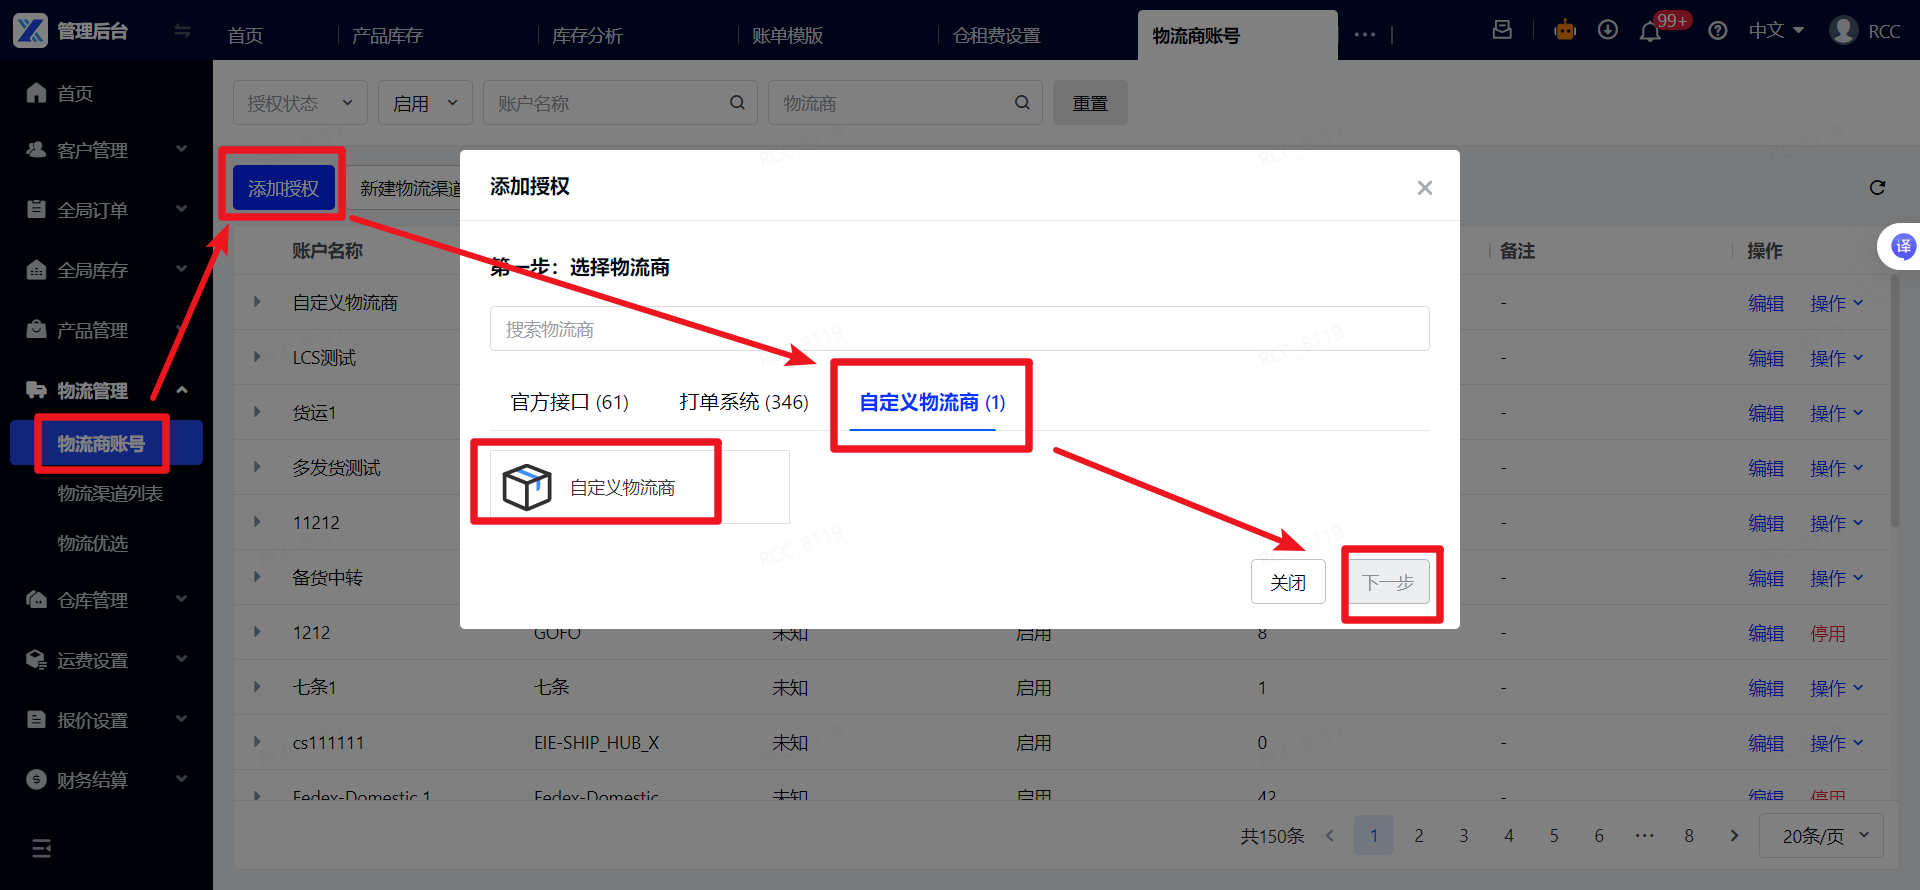1920x890 pixels.
Task: Open the 产品管理 sidebar menu
Action: tap(106, 330)
